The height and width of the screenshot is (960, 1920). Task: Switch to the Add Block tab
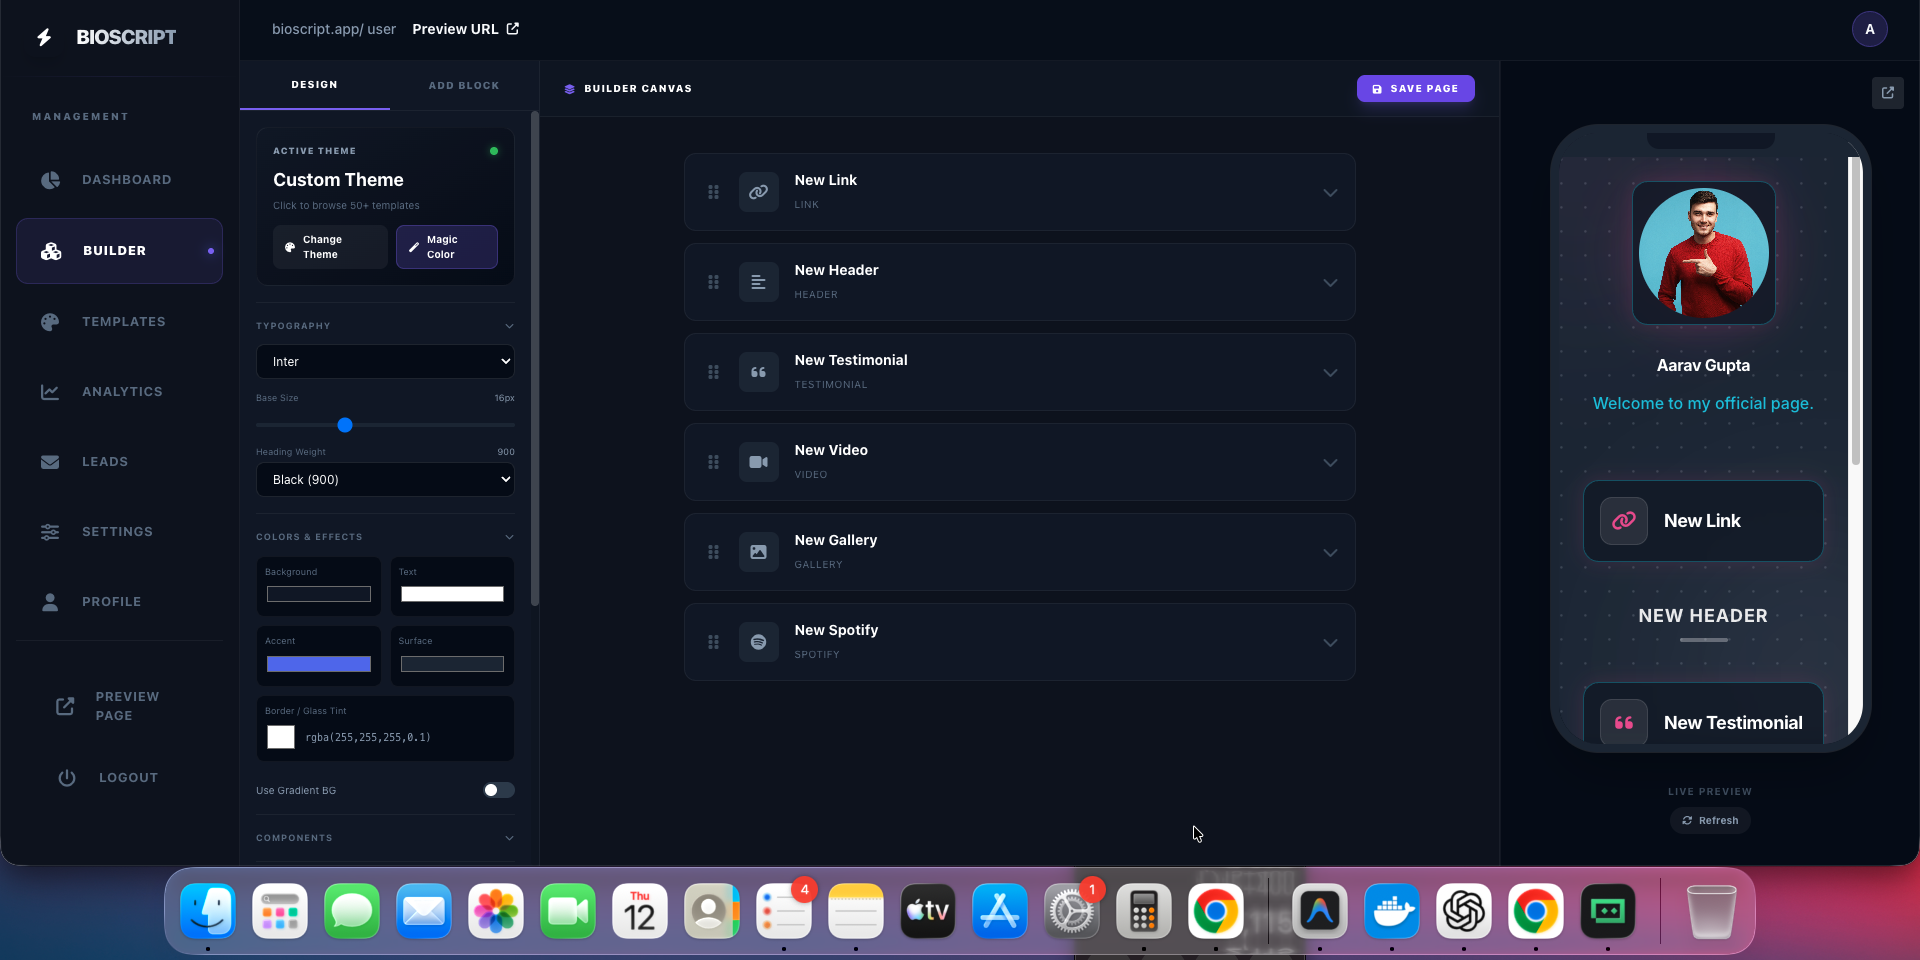464,85
